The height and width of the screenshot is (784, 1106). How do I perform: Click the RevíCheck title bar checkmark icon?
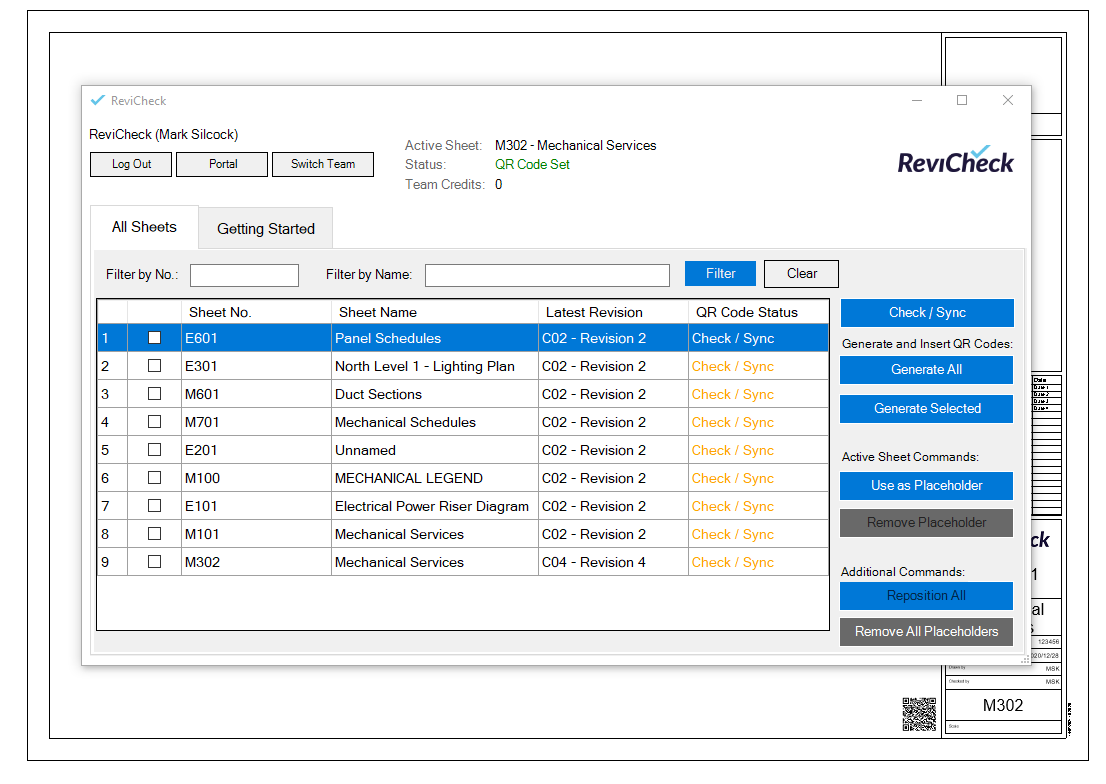pyautogui.click(x=97, y=100)
